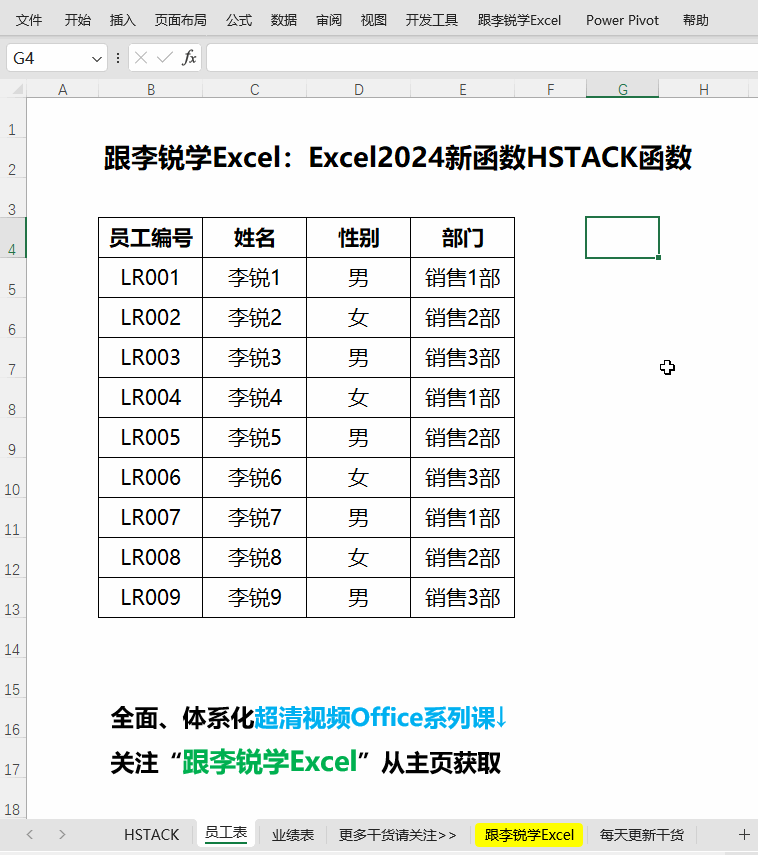
Task: Select column A header
Action: (x=63, y=89)
